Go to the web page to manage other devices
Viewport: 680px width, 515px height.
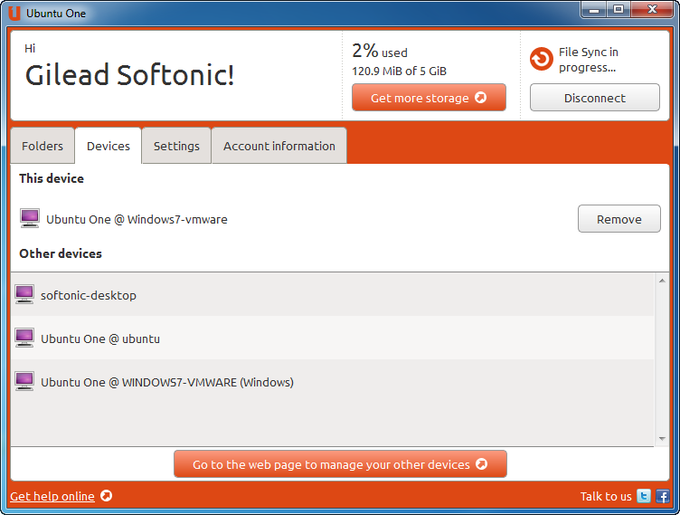coord(340,464)
